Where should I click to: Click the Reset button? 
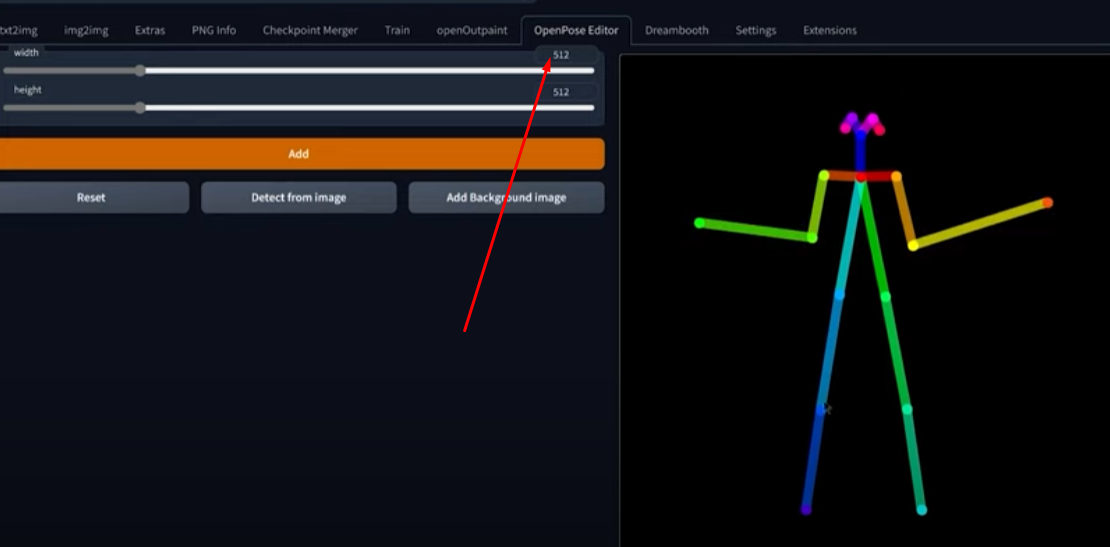(91, 197)
